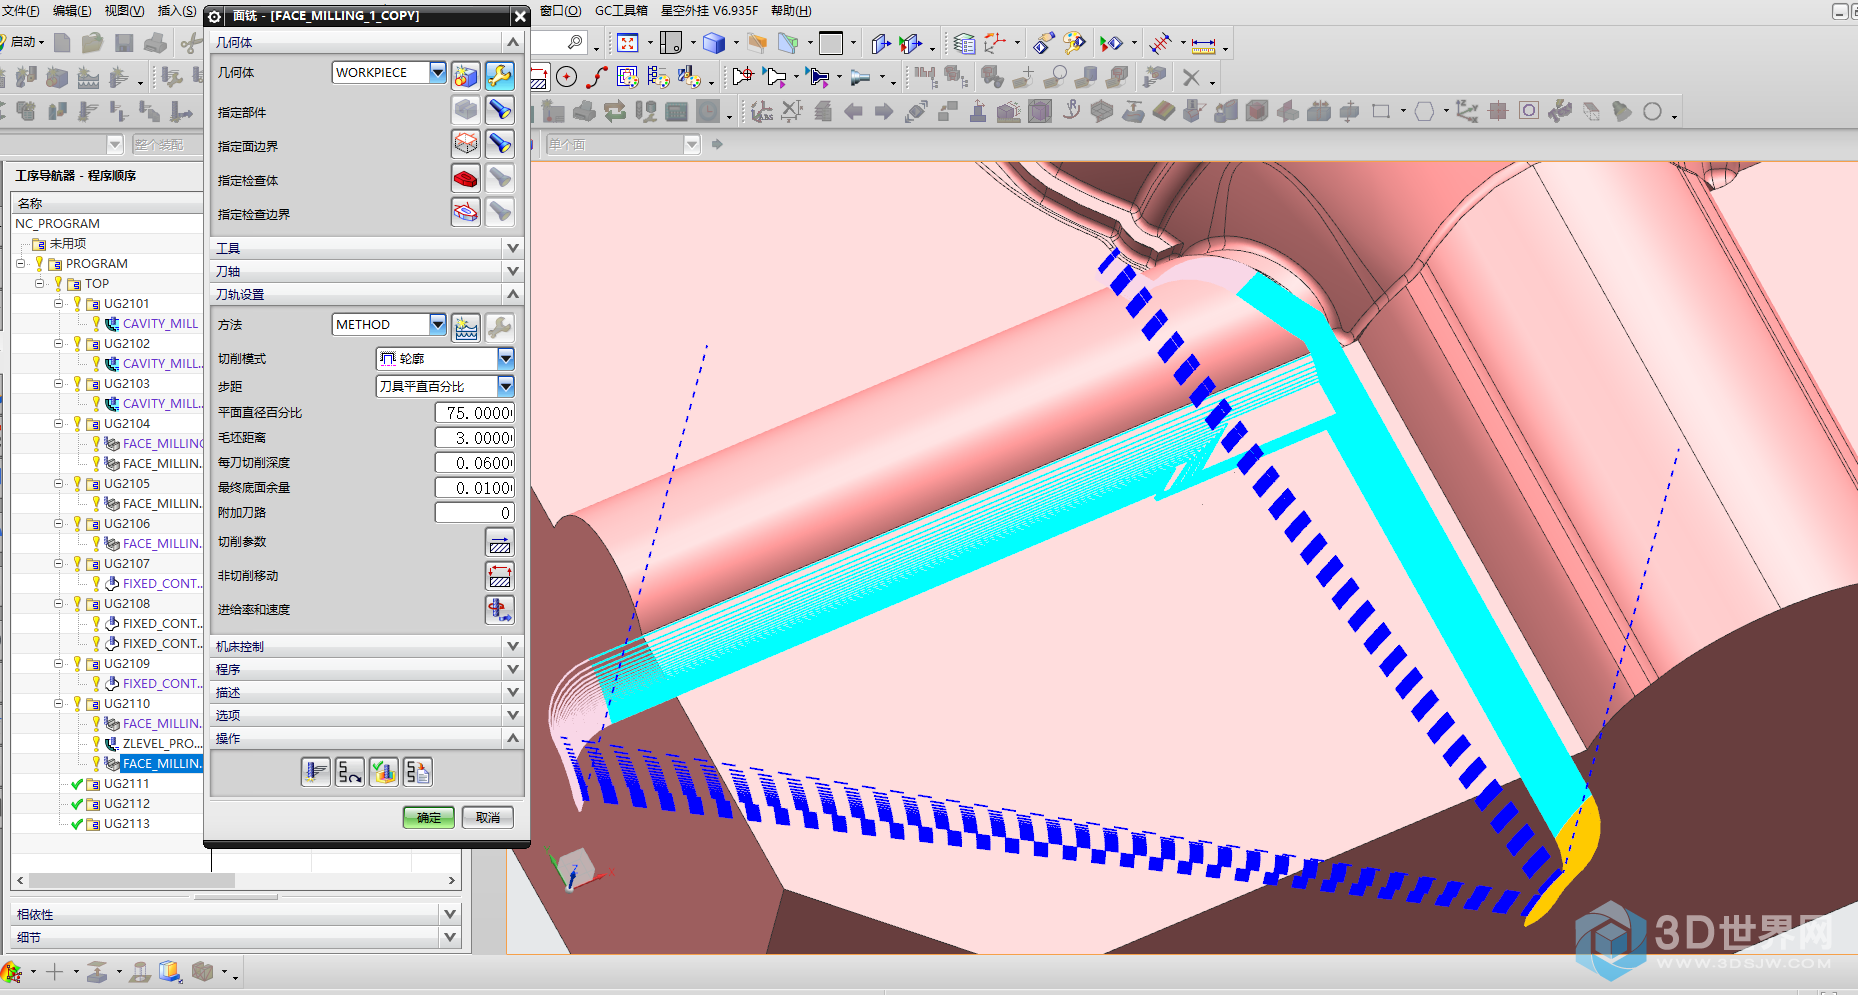
Task: Collapse the TOP tree node
Action: [40, 283]
